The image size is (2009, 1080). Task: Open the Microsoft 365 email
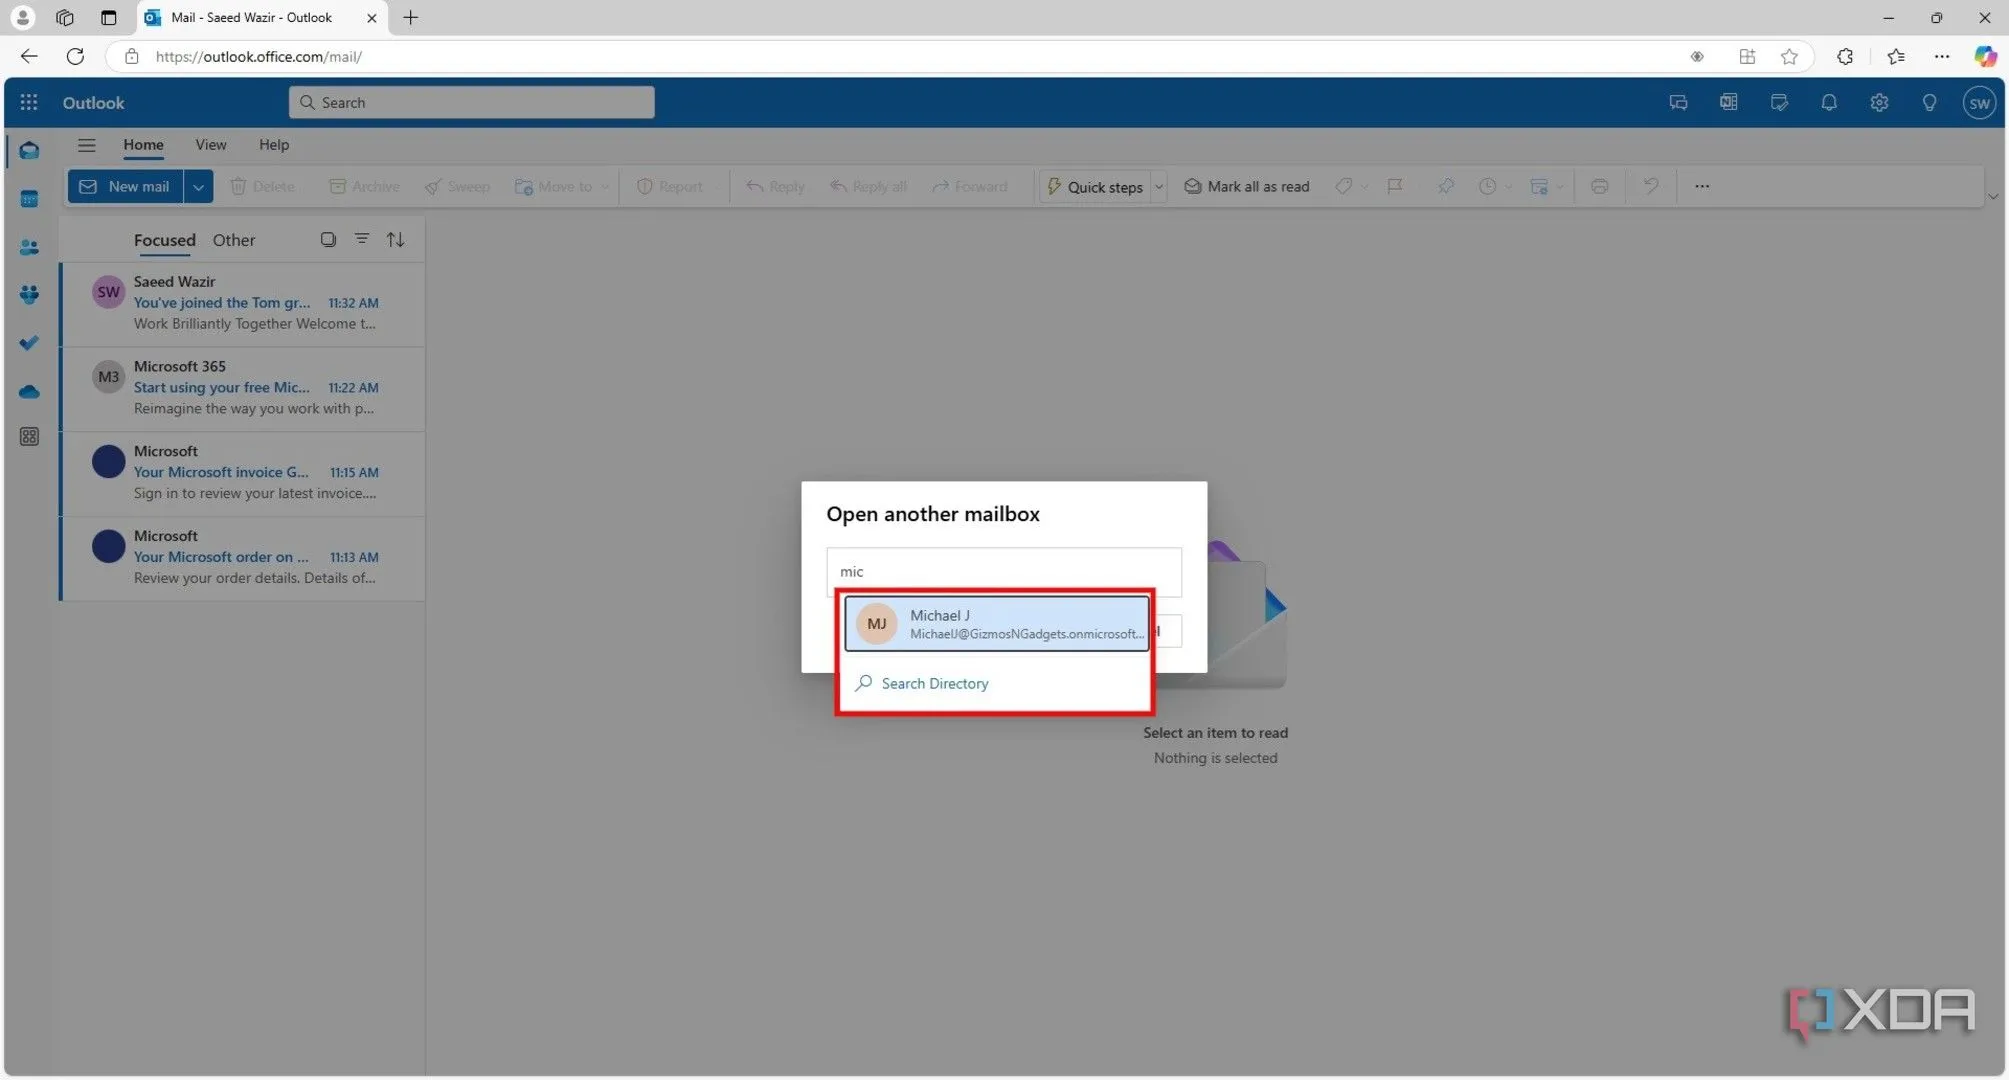(x=243, y=388)
